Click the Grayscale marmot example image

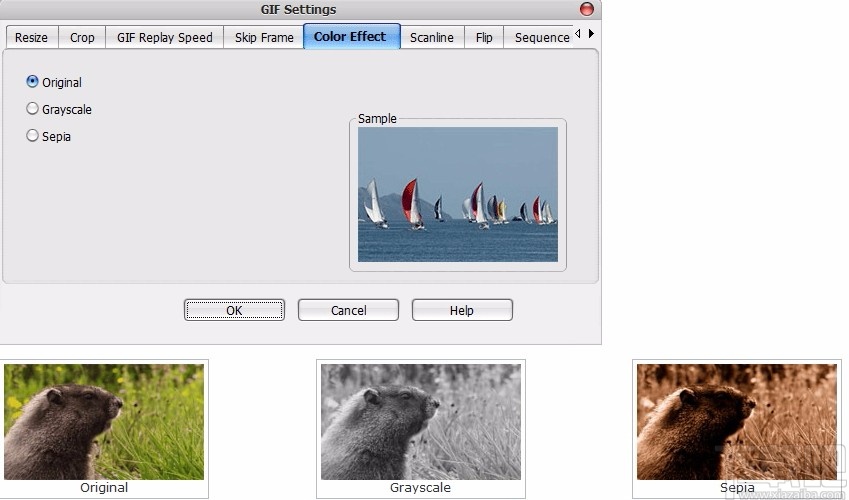421,421
